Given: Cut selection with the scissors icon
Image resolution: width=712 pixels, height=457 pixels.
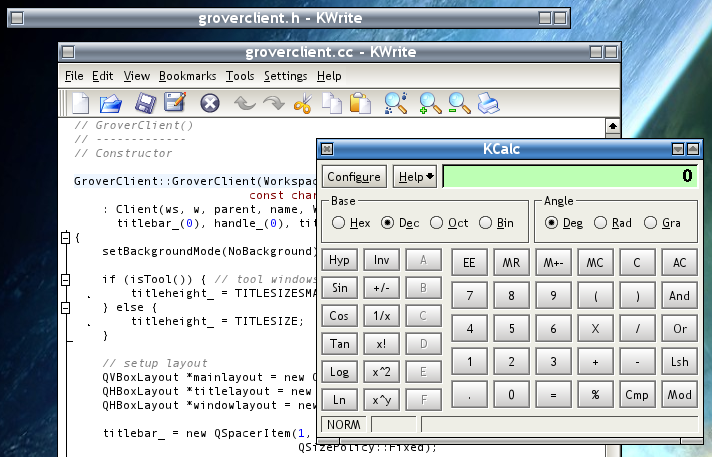Looking at the screenshot, I should coord(303,103).
